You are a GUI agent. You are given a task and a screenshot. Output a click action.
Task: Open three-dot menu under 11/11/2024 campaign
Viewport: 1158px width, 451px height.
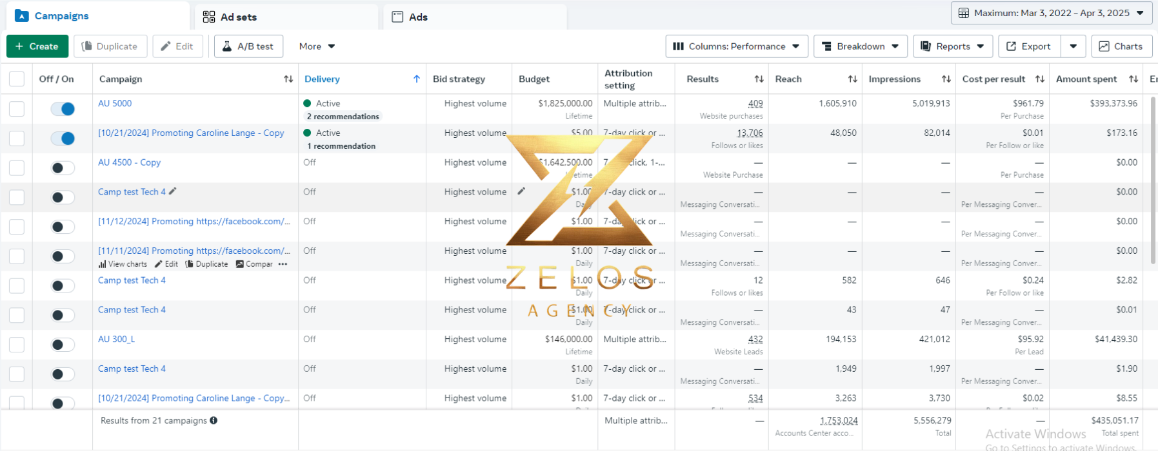tap(283, 264)
